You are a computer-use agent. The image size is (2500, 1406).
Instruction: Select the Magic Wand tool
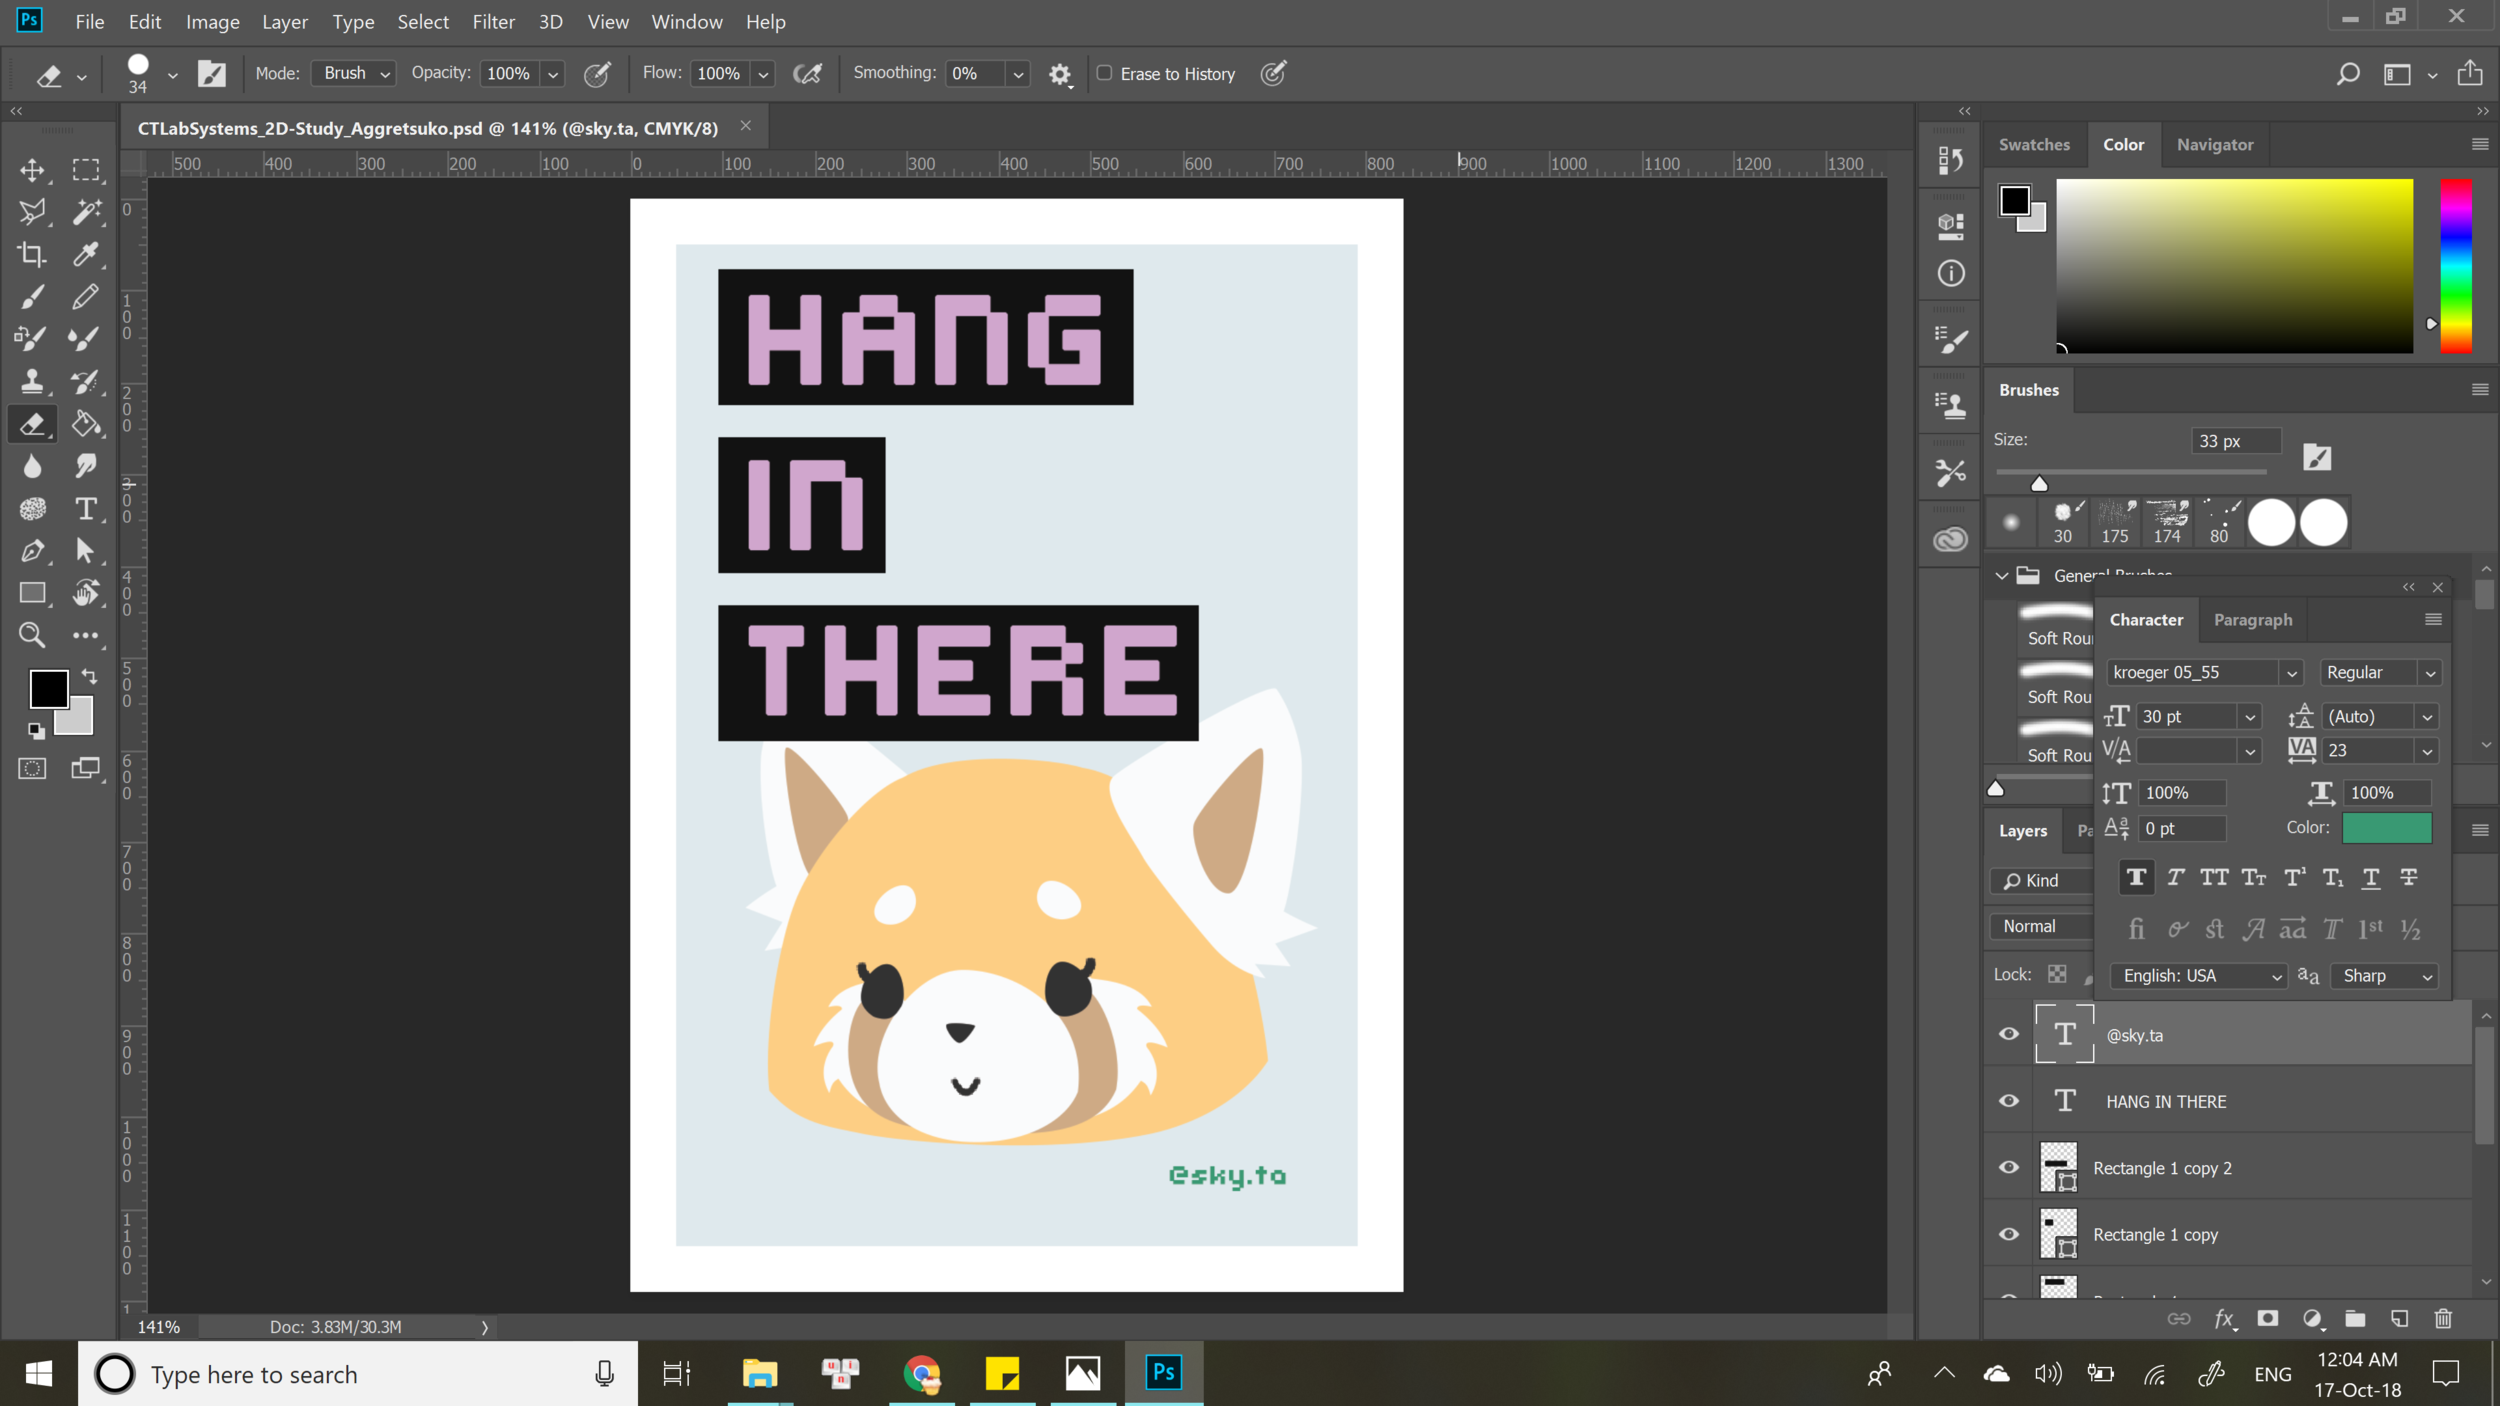pyautogui.click(x=86, y=212)
